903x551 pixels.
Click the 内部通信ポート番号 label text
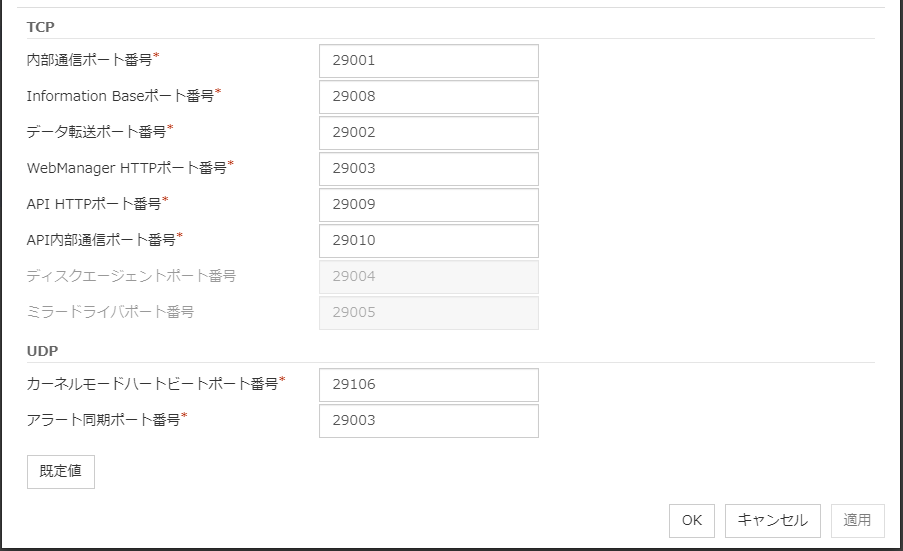tap(89, 60)
